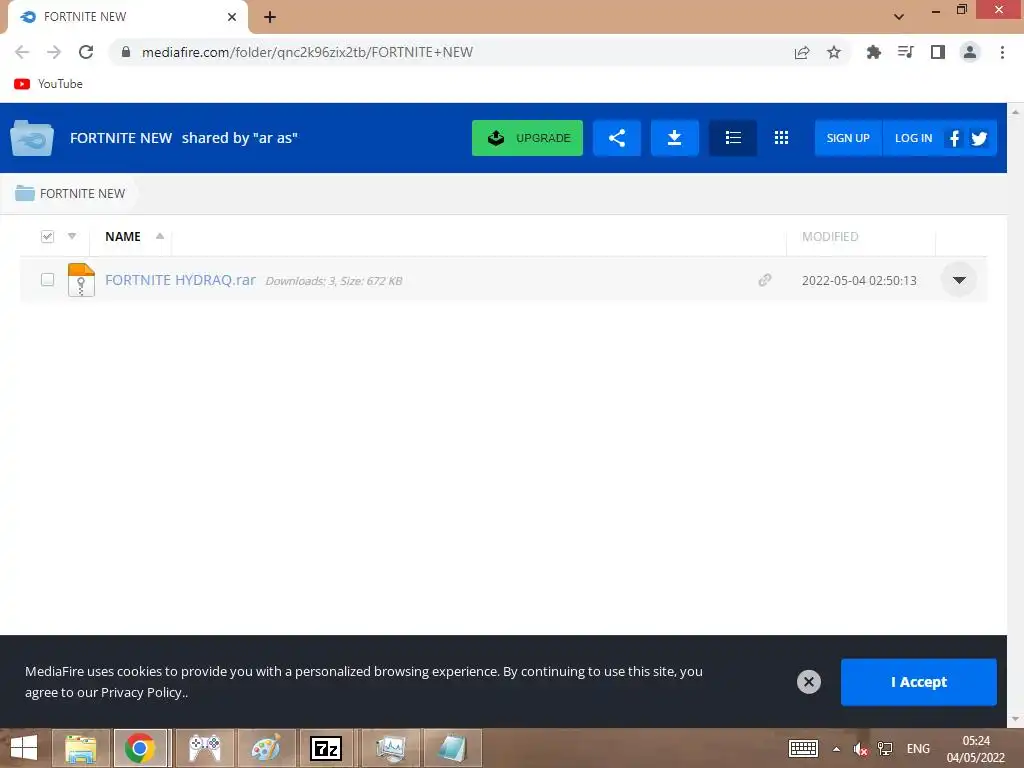Check the FORTNITE HYDRAQ.rar checkbox
The image size is (1024, 768).
pyautogui.click(x=47, y=280)
